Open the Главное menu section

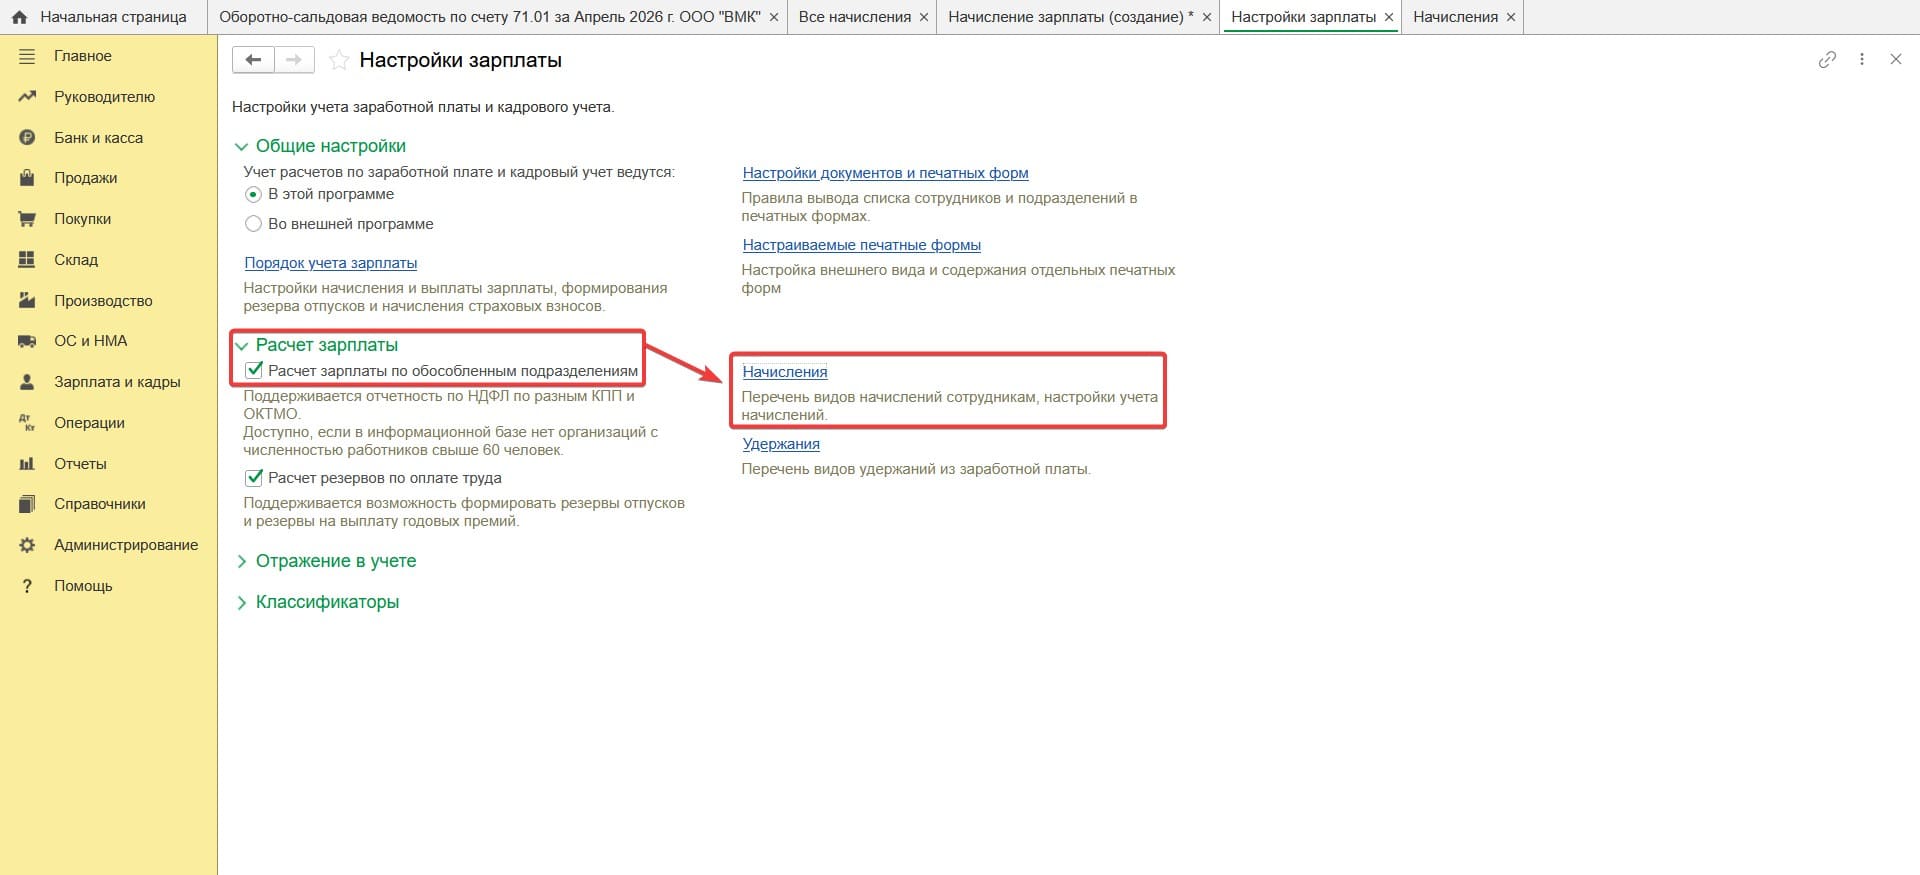point(83,56)
